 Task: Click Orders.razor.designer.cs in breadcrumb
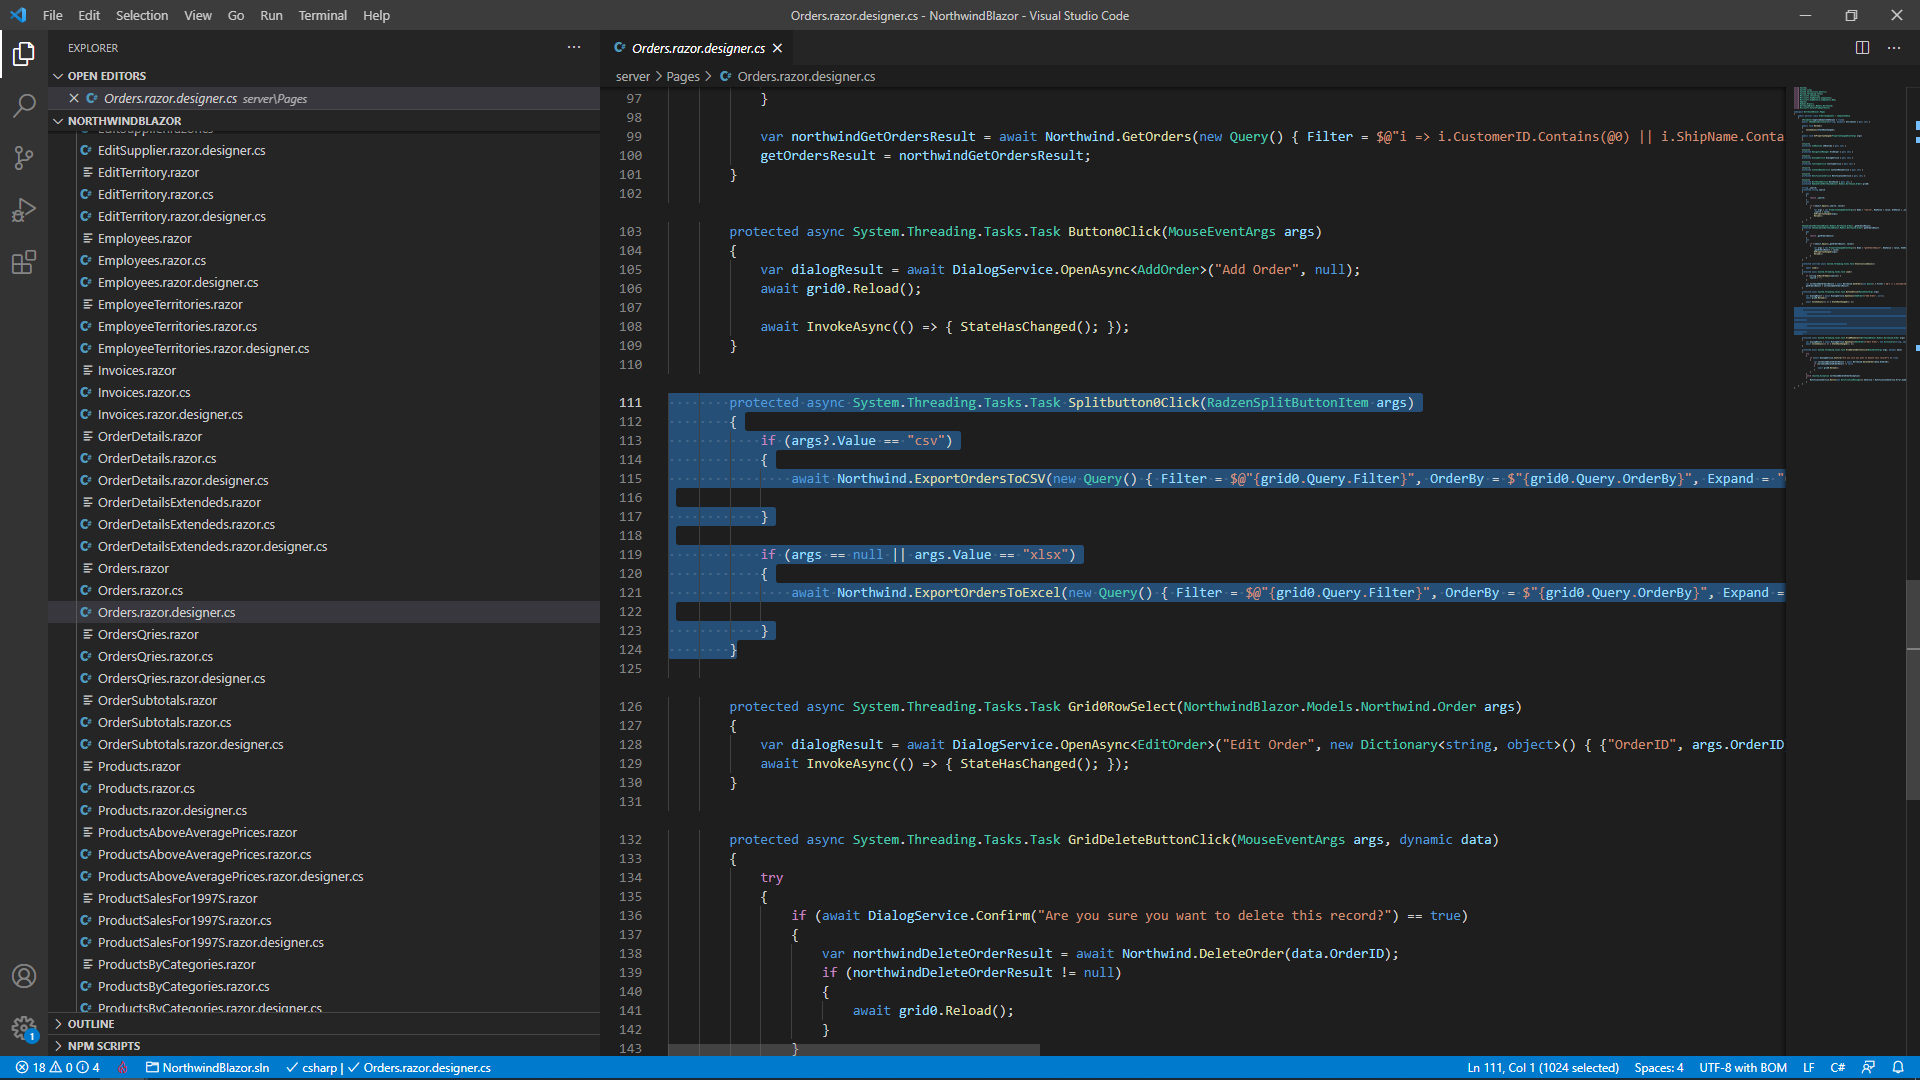point(806,76)
